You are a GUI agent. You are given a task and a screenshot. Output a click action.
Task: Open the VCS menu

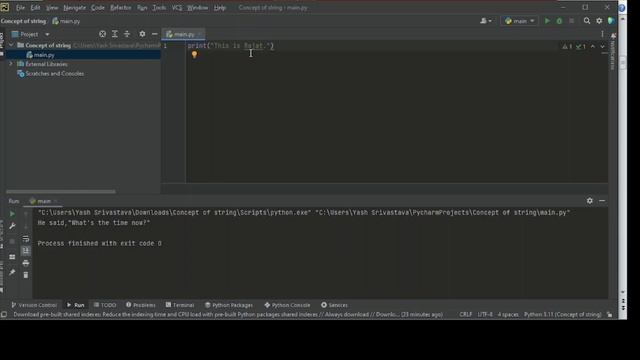tap(177, 8)
